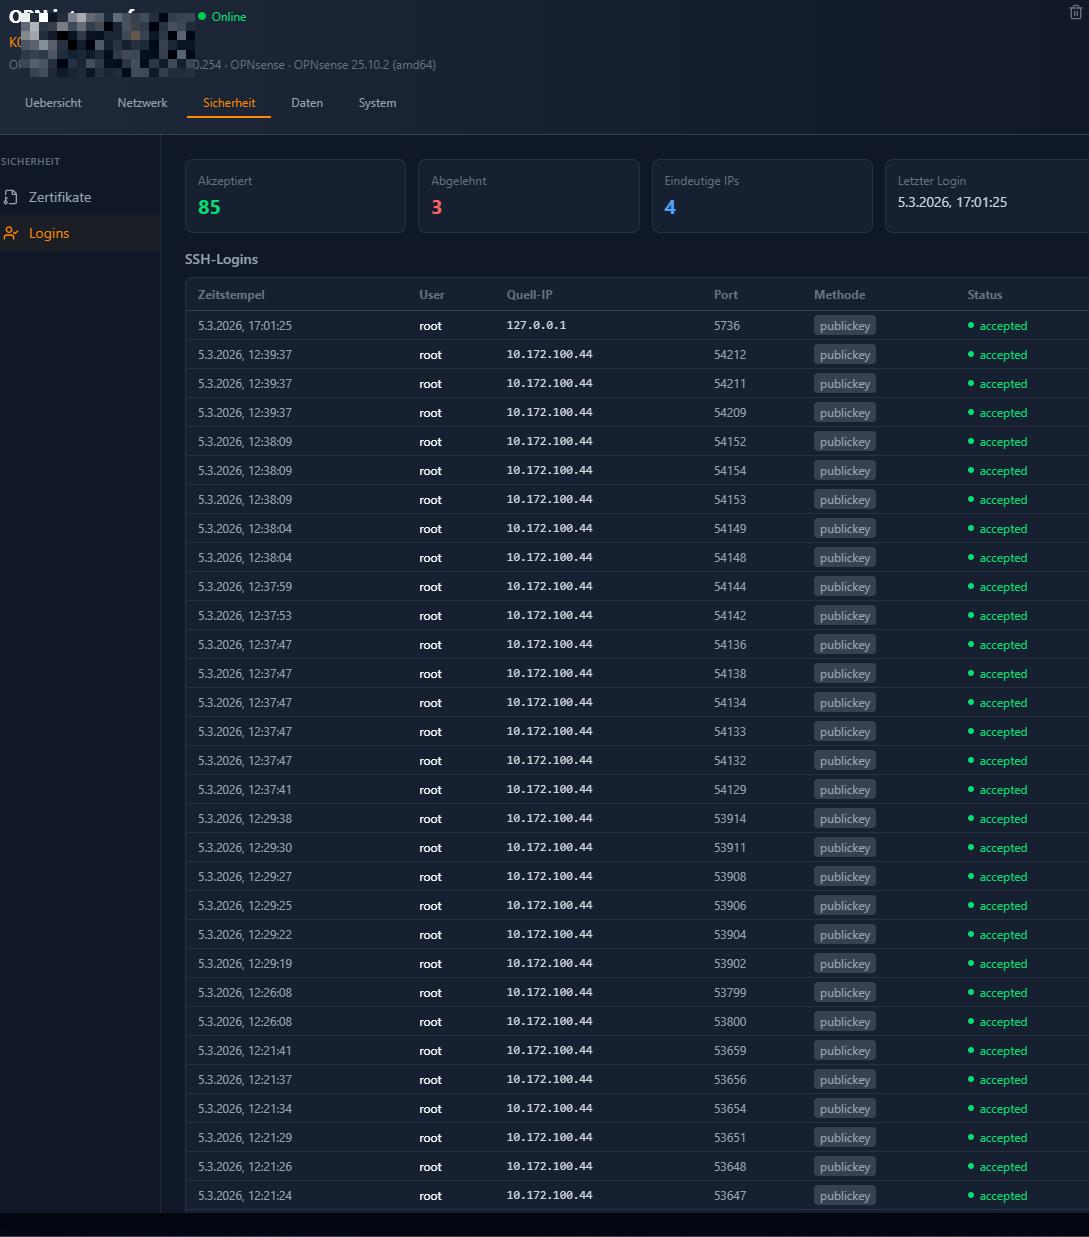The width and height of the screenshot is (1089, 1237).
Task: Click timestamp 5.3.2026, 17:01:25 in table
Action: (x=245, y=326)
